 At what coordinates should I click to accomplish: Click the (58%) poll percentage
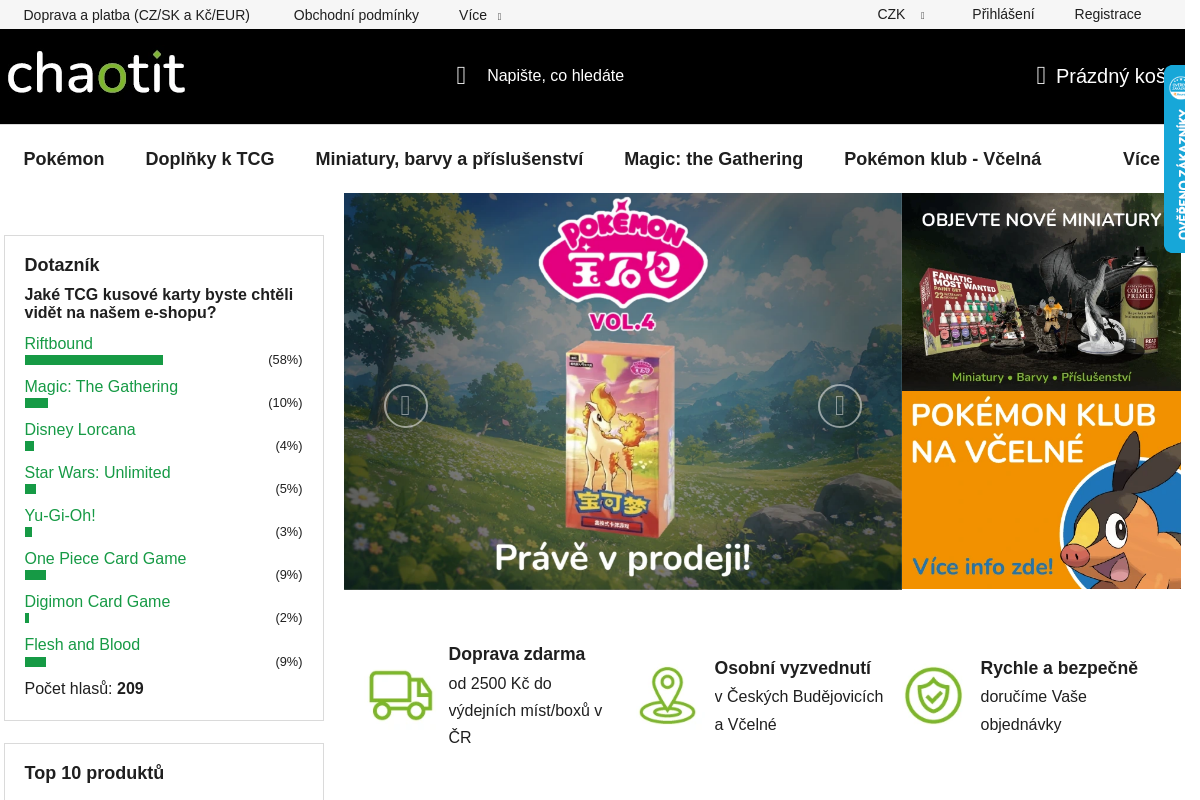point(285,360)
